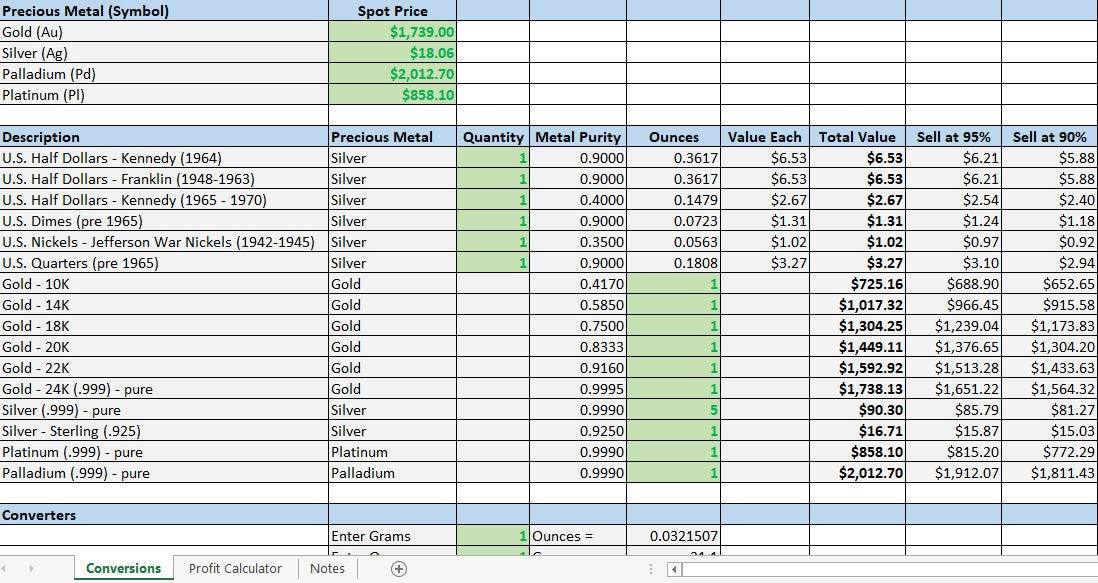
Task: Click the Total Value cell for Gold - 24K
Action: 857,389
